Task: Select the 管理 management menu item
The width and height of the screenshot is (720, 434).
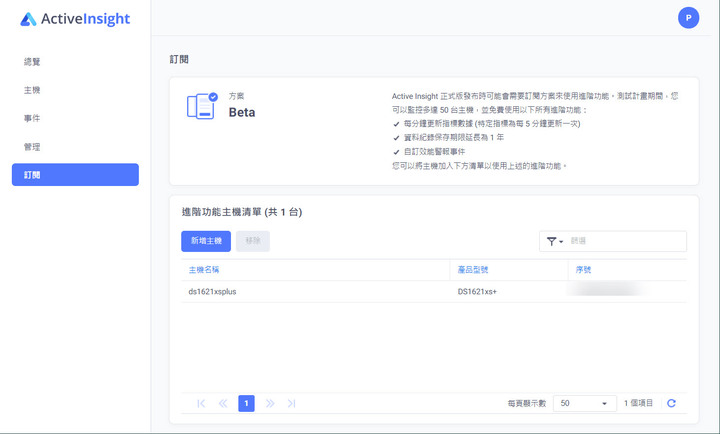Action: tap(32, 147)
